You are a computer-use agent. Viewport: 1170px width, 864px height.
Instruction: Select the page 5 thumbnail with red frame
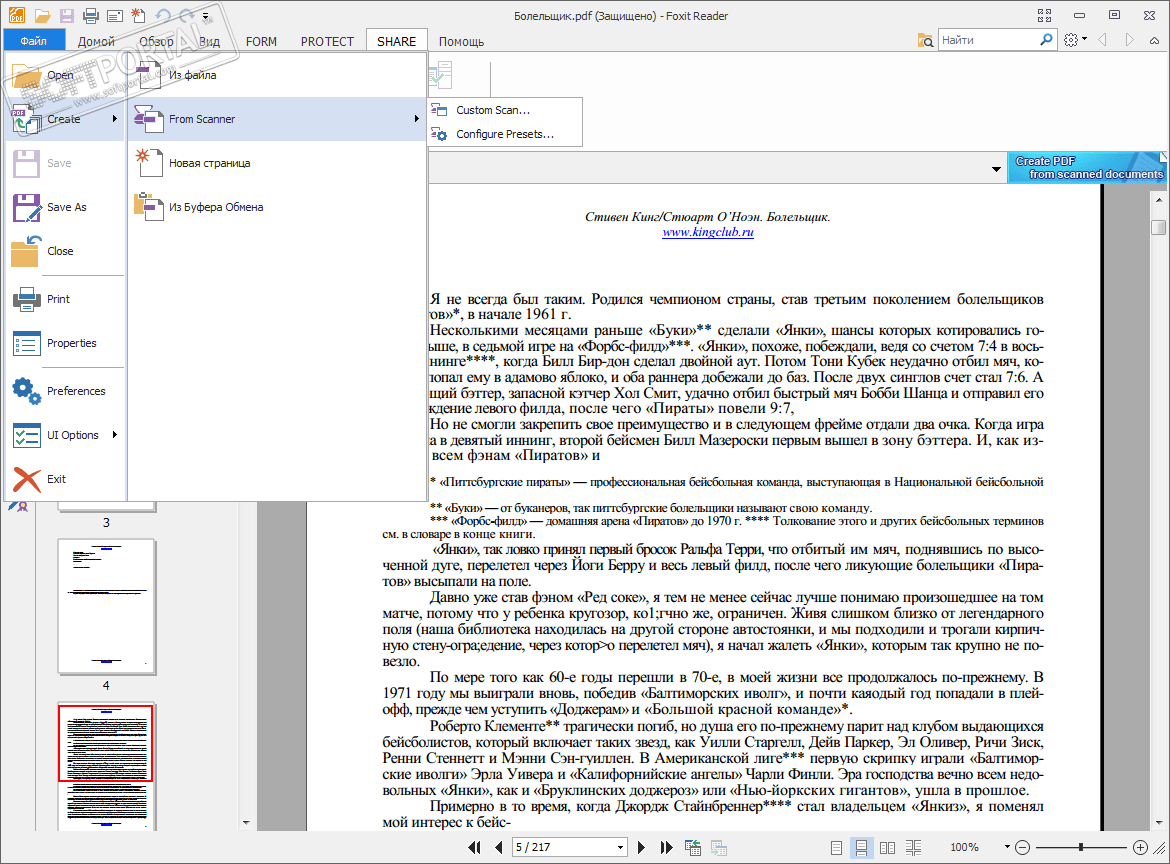pyautogui.click(x=107, y=766)
